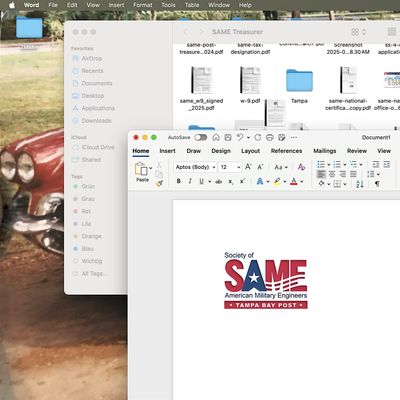The width and height of the screenshot is (400, 400).
Task: Open the Change Case Aa dropdown
Action: (x=281, y=167)
